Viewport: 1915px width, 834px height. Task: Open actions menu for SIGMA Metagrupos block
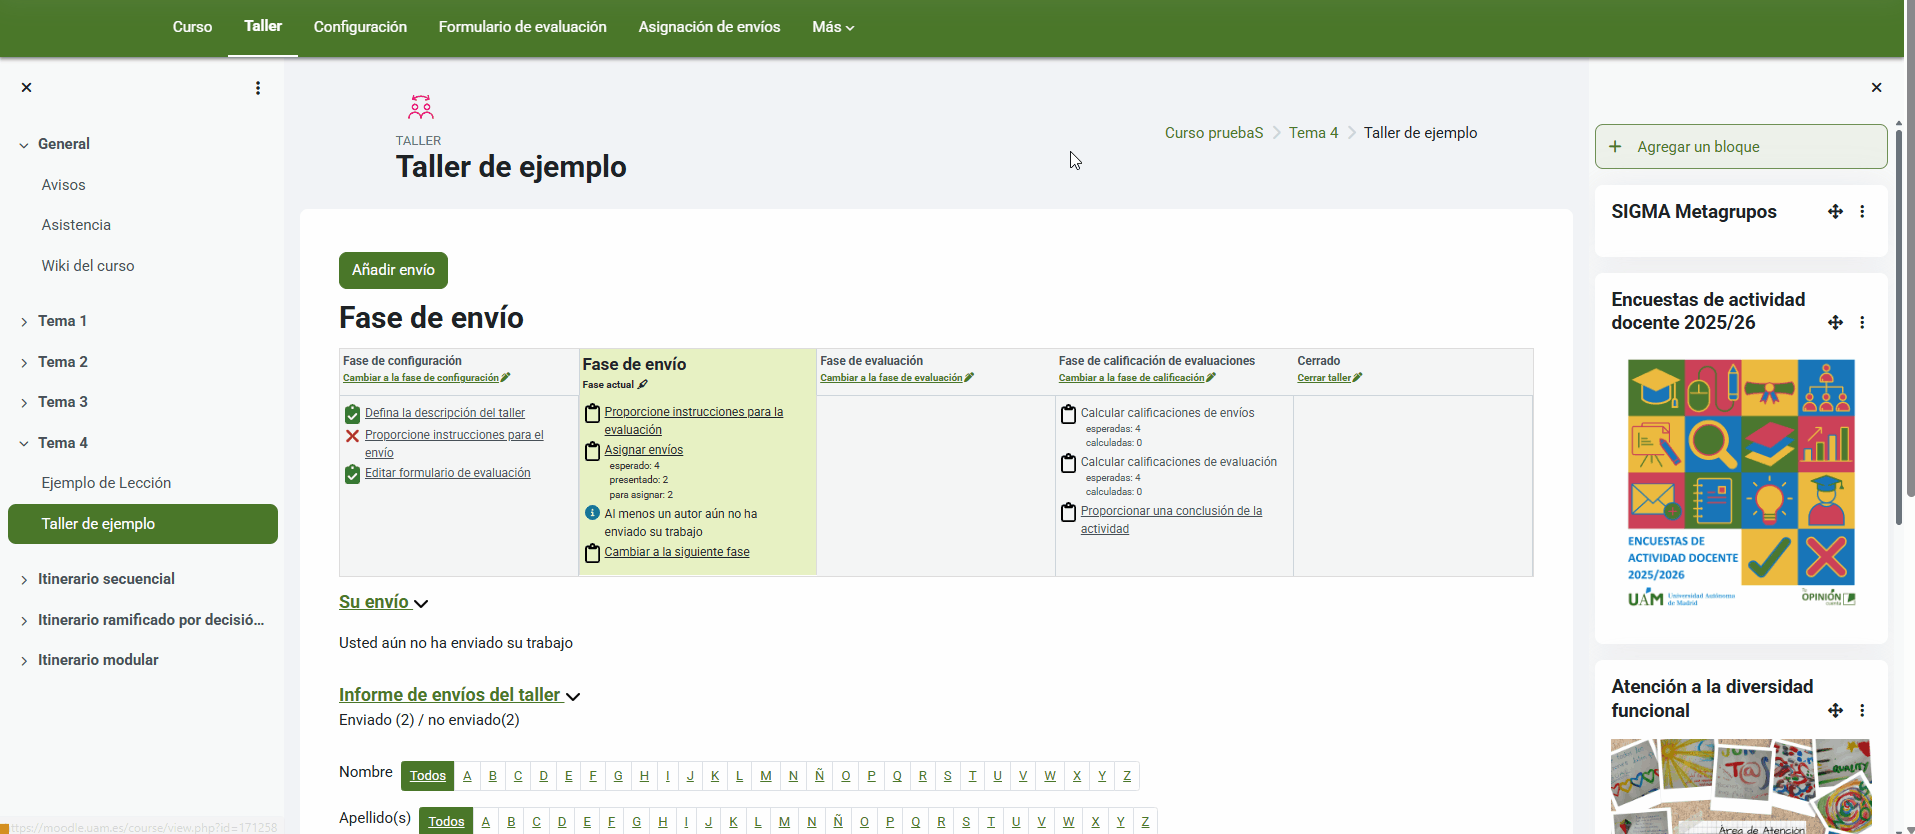coord(1862,212)
